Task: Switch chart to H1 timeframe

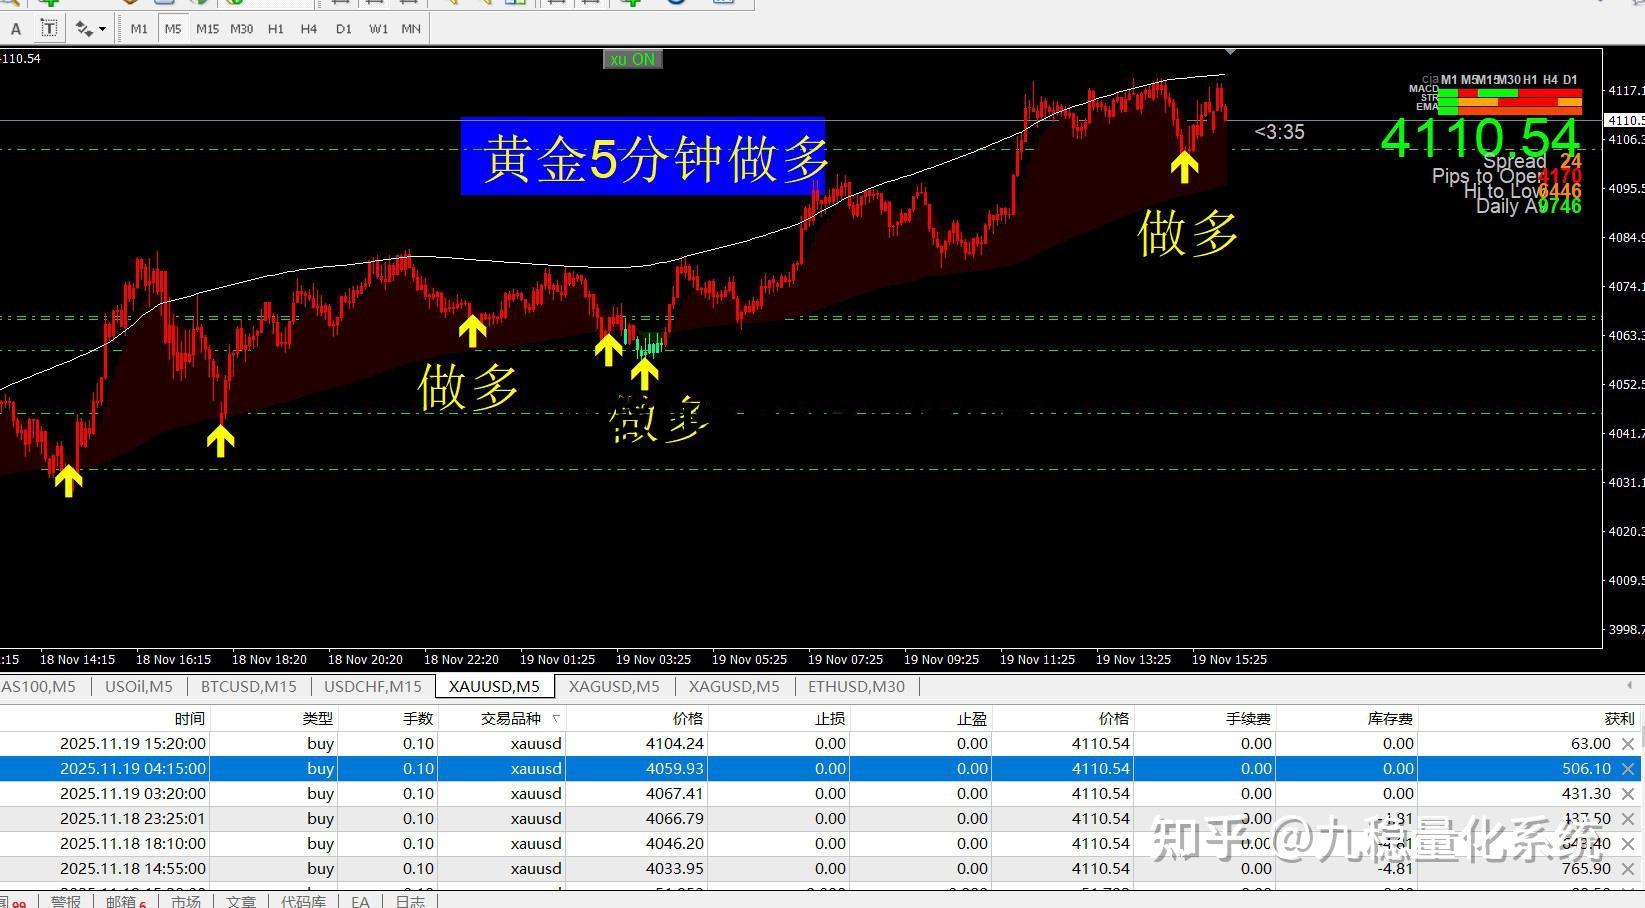Action: click(x=276, y=28)
